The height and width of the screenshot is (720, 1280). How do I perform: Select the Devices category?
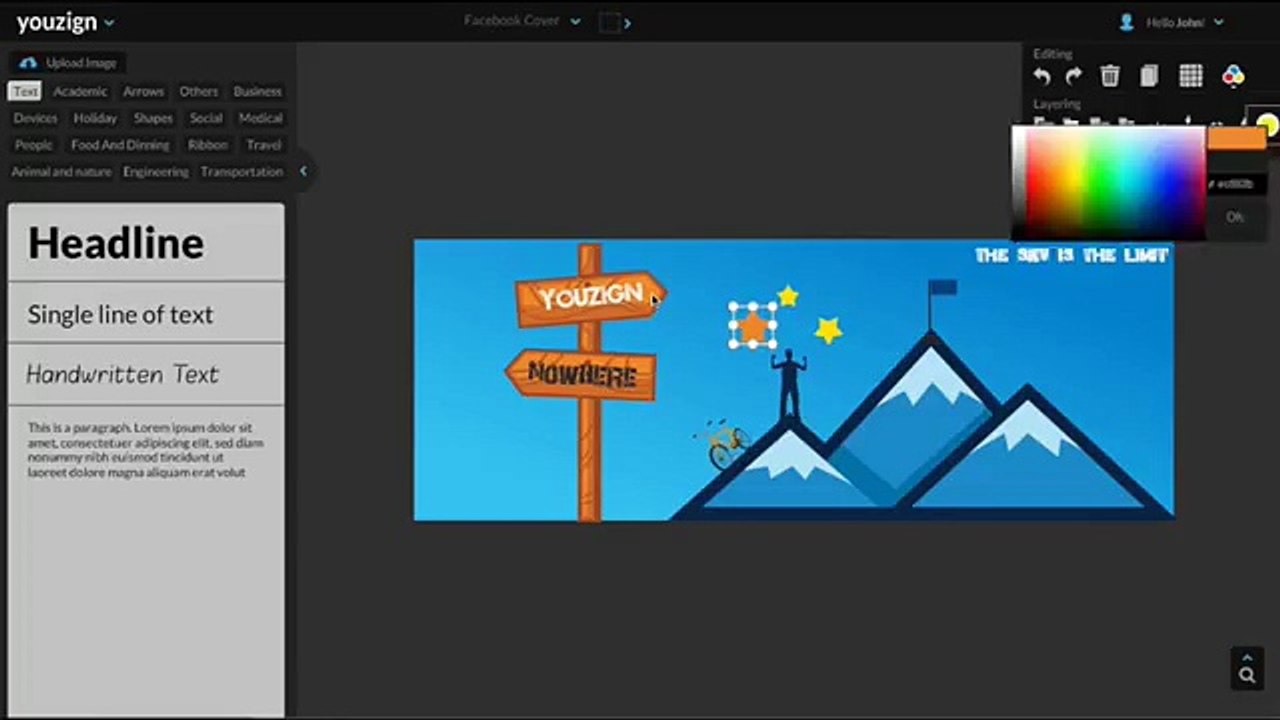35,118
